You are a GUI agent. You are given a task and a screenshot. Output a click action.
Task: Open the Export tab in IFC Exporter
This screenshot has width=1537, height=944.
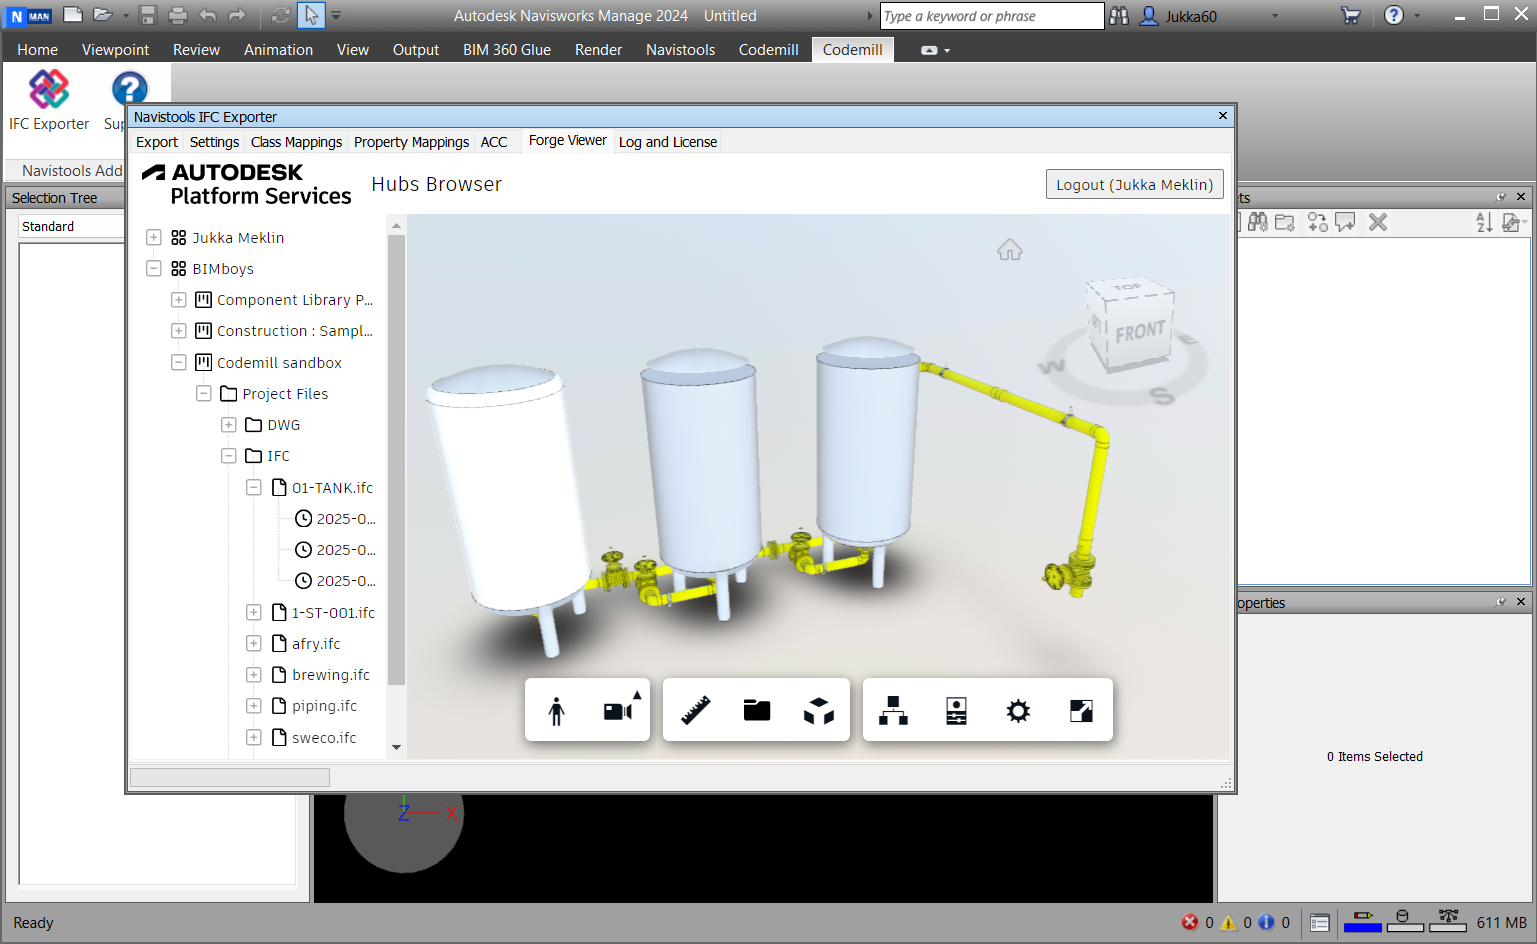(x=157, y=142)
